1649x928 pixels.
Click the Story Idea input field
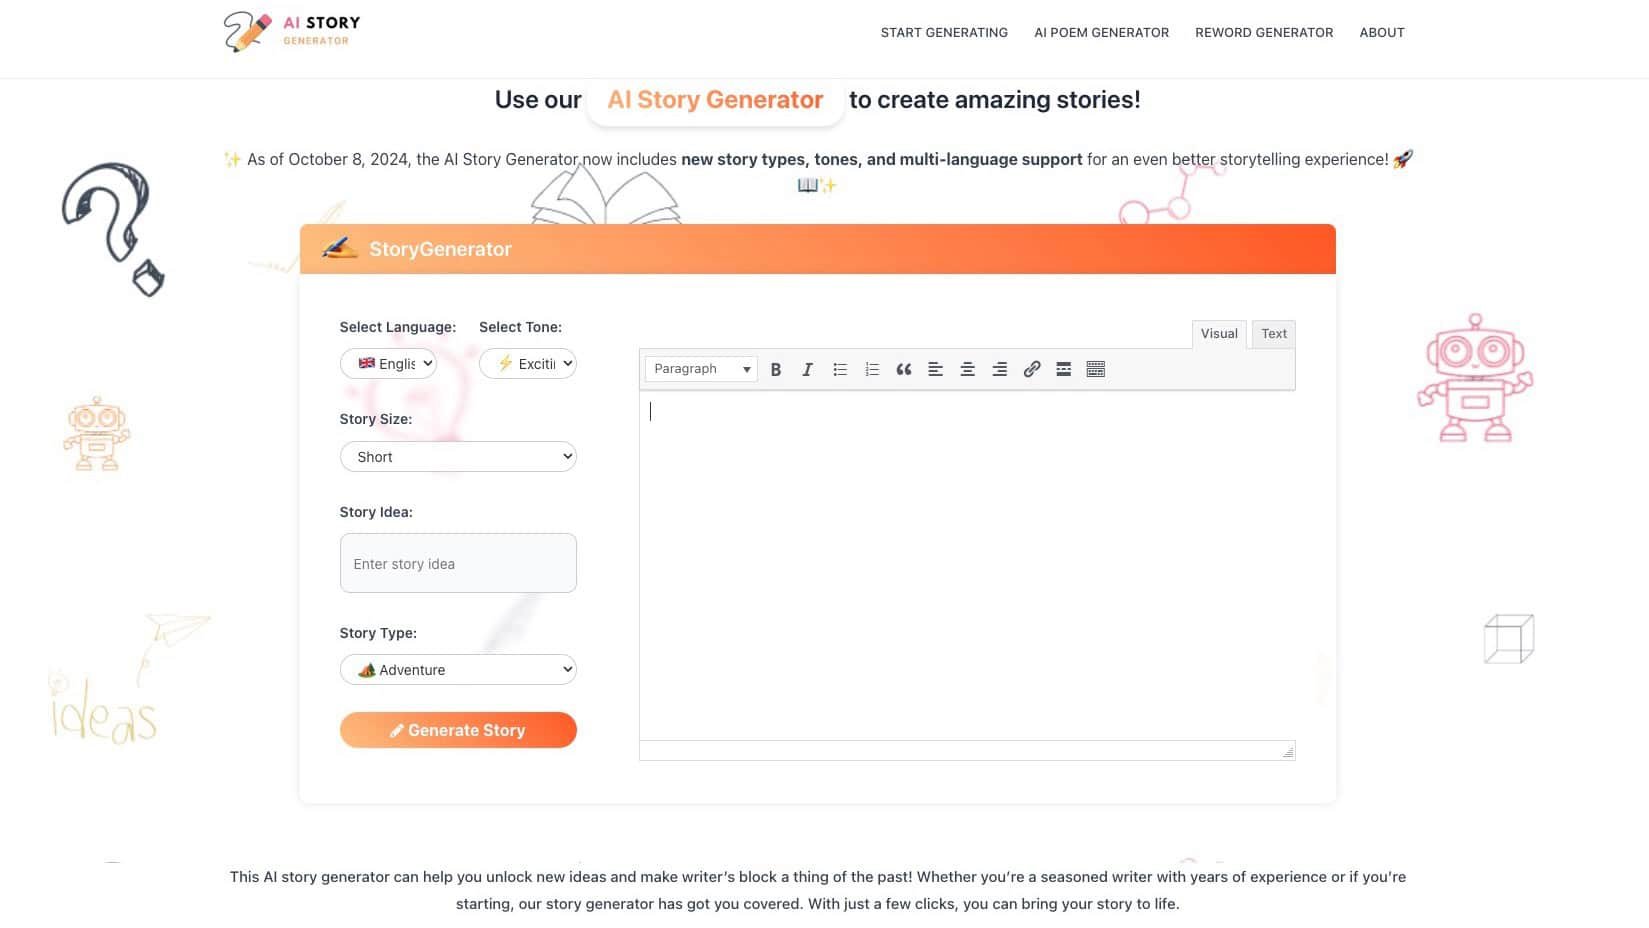coord(458,564)
